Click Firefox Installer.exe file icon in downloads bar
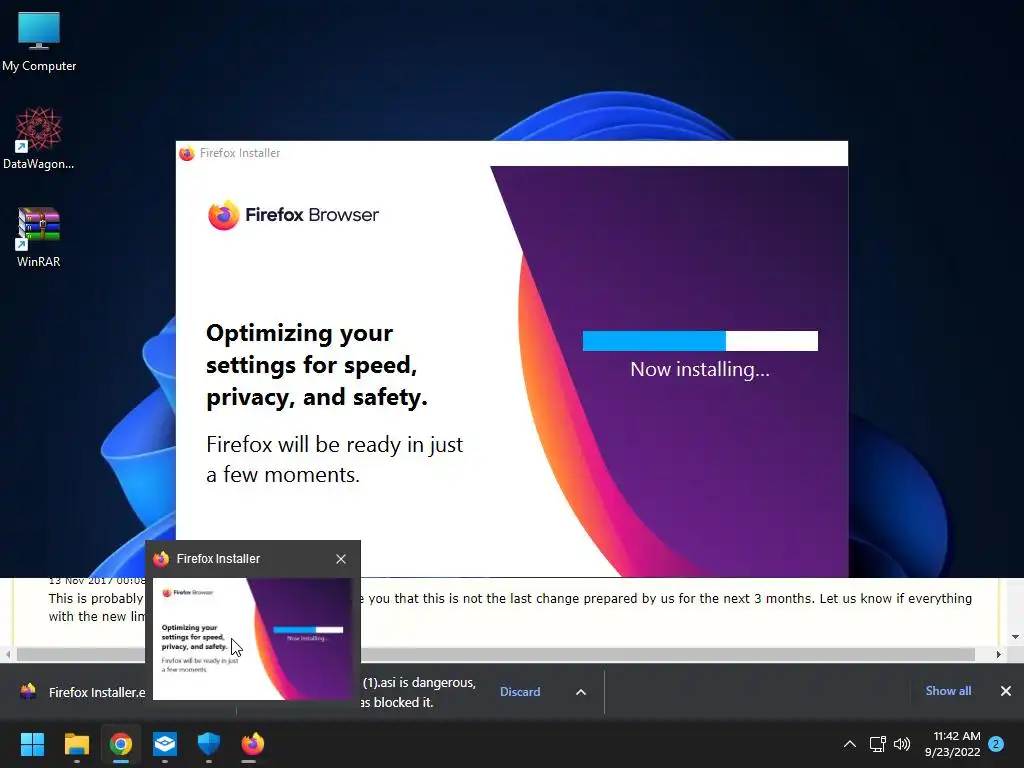Image resolution: width=1024 pixels, height=768 pixels. [x=28, y=692]
